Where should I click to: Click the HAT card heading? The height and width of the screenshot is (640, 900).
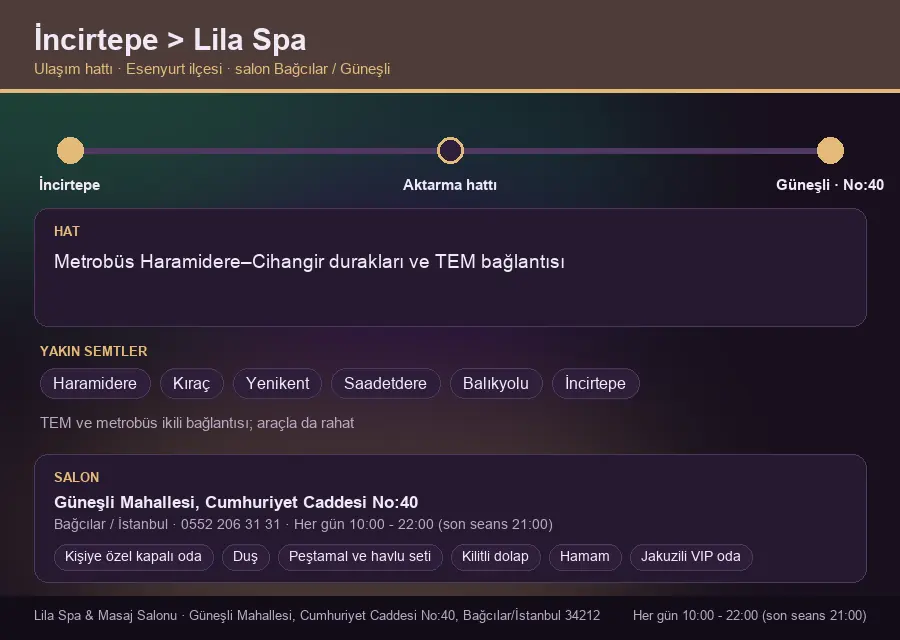tap(67, 231)
